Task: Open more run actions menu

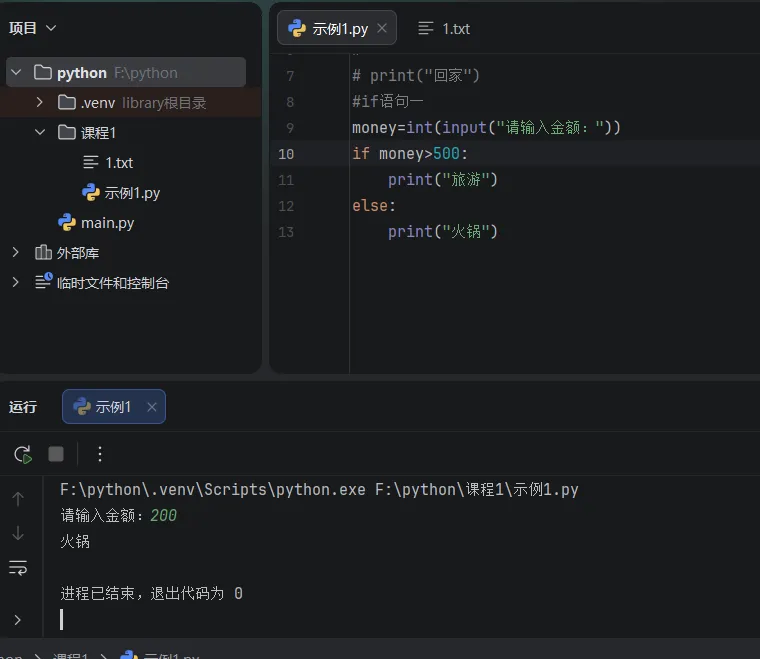Action: (x=100, y=455)
